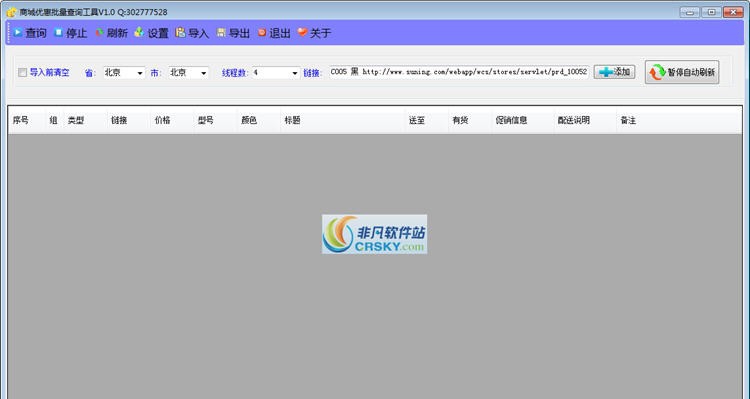Click the 链接 column header in table
This screenshot has height=399, width=750.
tap(129, 120)
